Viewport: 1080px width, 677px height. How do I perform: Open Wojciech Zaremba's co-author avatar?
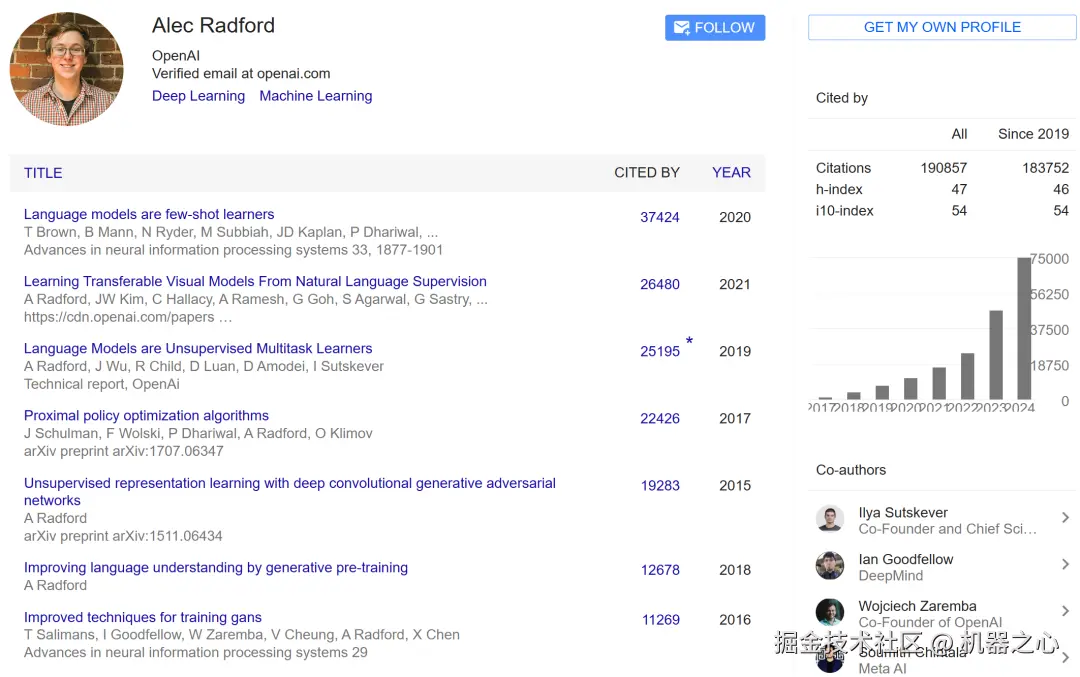click(830, 612)
